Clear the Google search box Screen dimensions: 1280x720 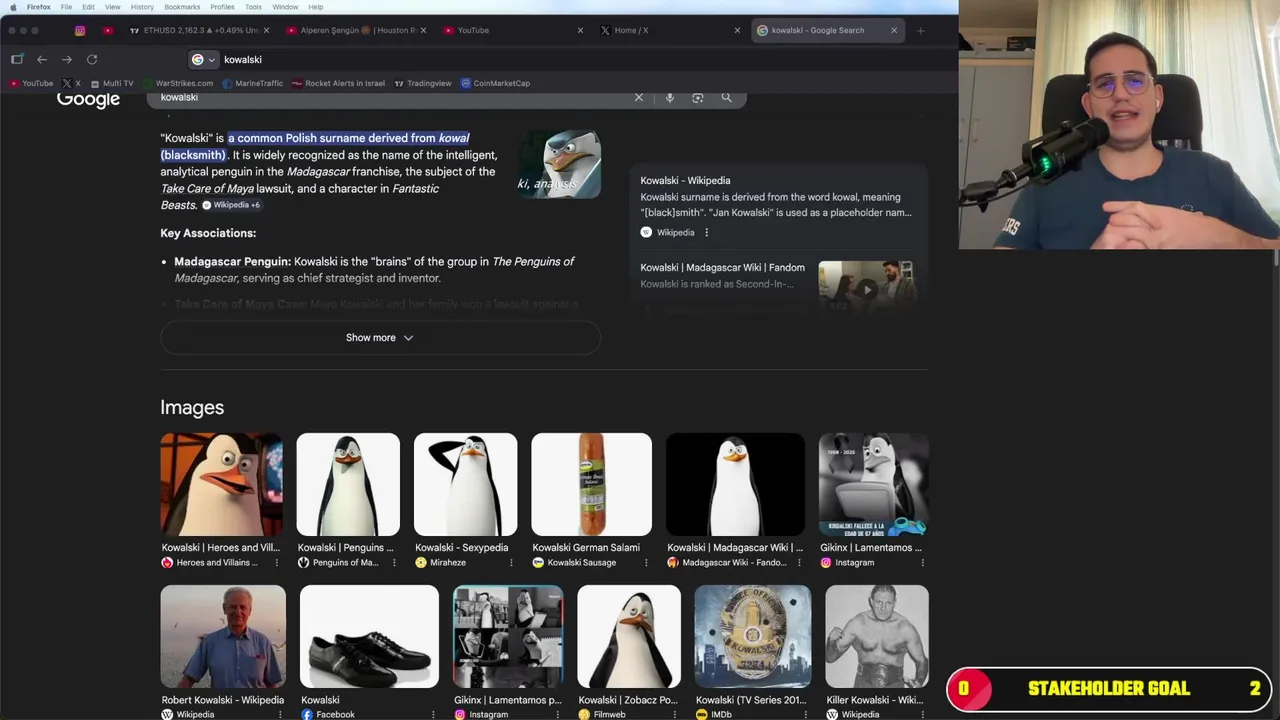(x=639, y=97)
